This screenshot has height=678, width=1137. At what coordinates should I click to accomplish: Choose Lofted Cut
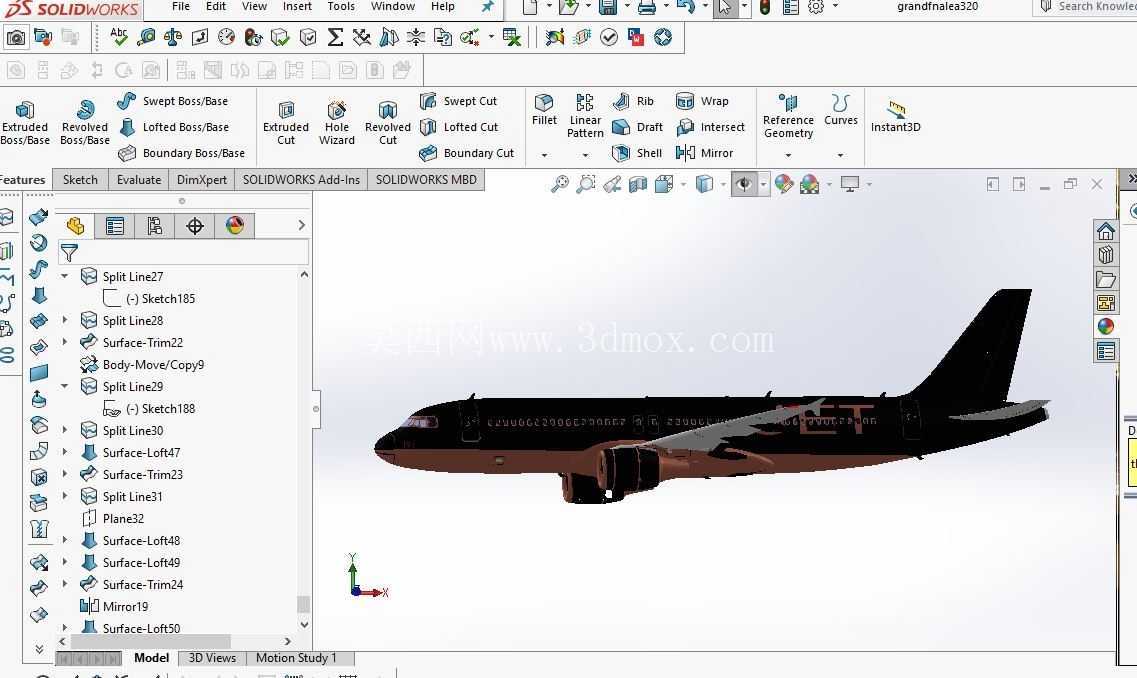pos(459,127)
